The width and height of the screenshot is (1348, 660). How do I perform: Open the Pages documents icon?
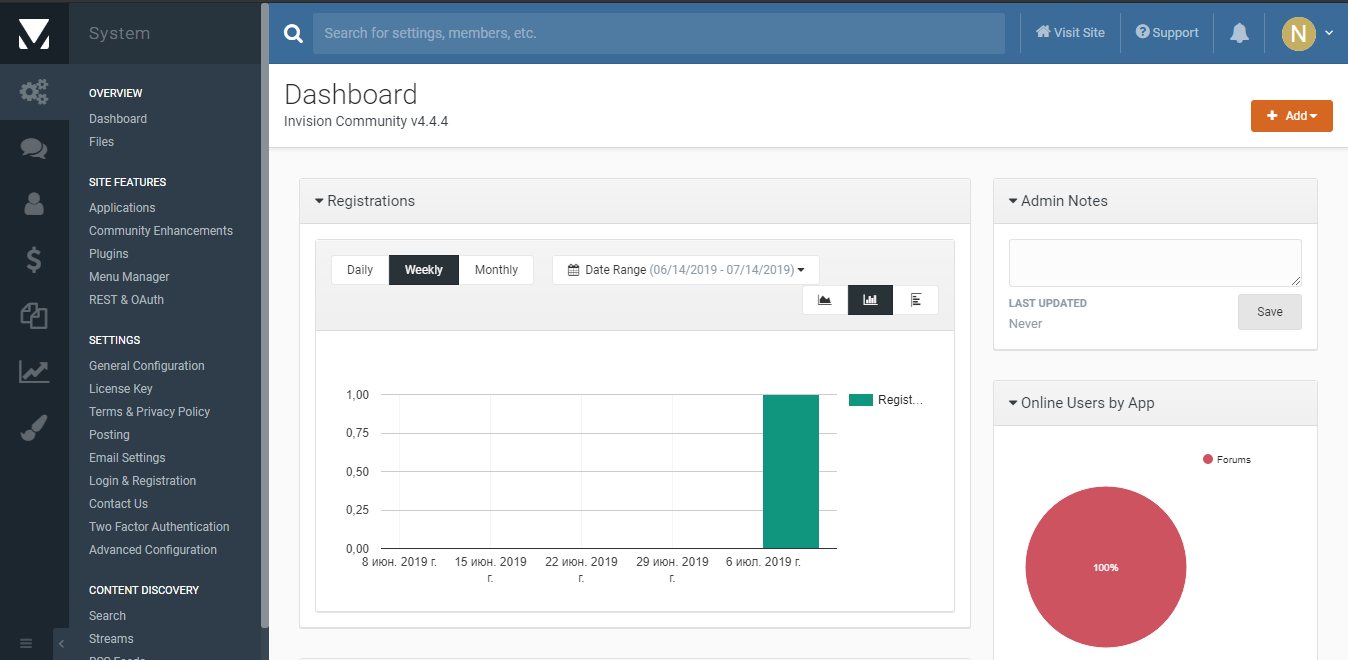(34, 316)
